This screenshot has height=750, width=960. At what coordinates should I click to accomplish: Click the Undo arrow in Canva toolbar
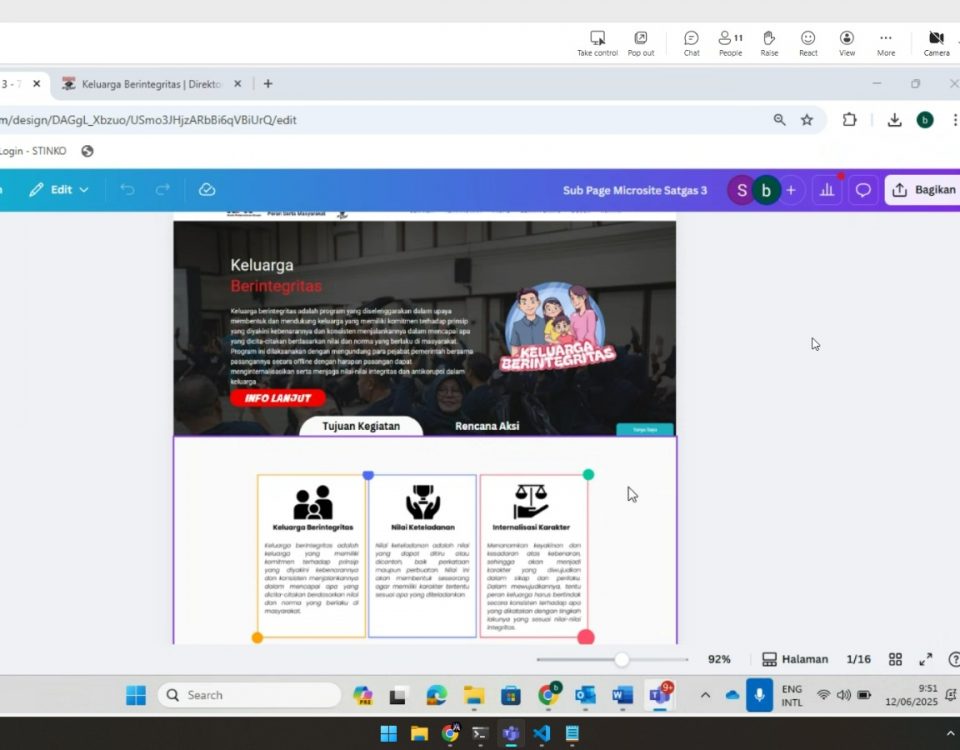point(127,190)
